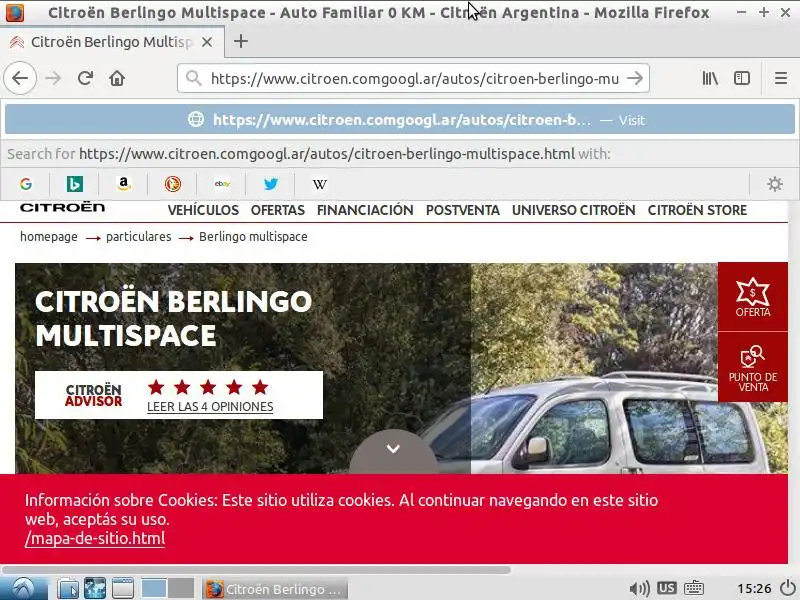This screenshot has width=800, height=600.
Task: Go back to the previous page
Action: point(20,78)
